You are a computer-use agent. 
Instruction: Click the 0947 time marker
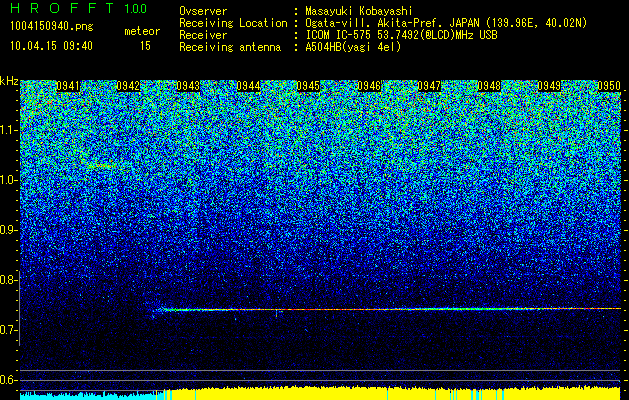coord(429,86)
